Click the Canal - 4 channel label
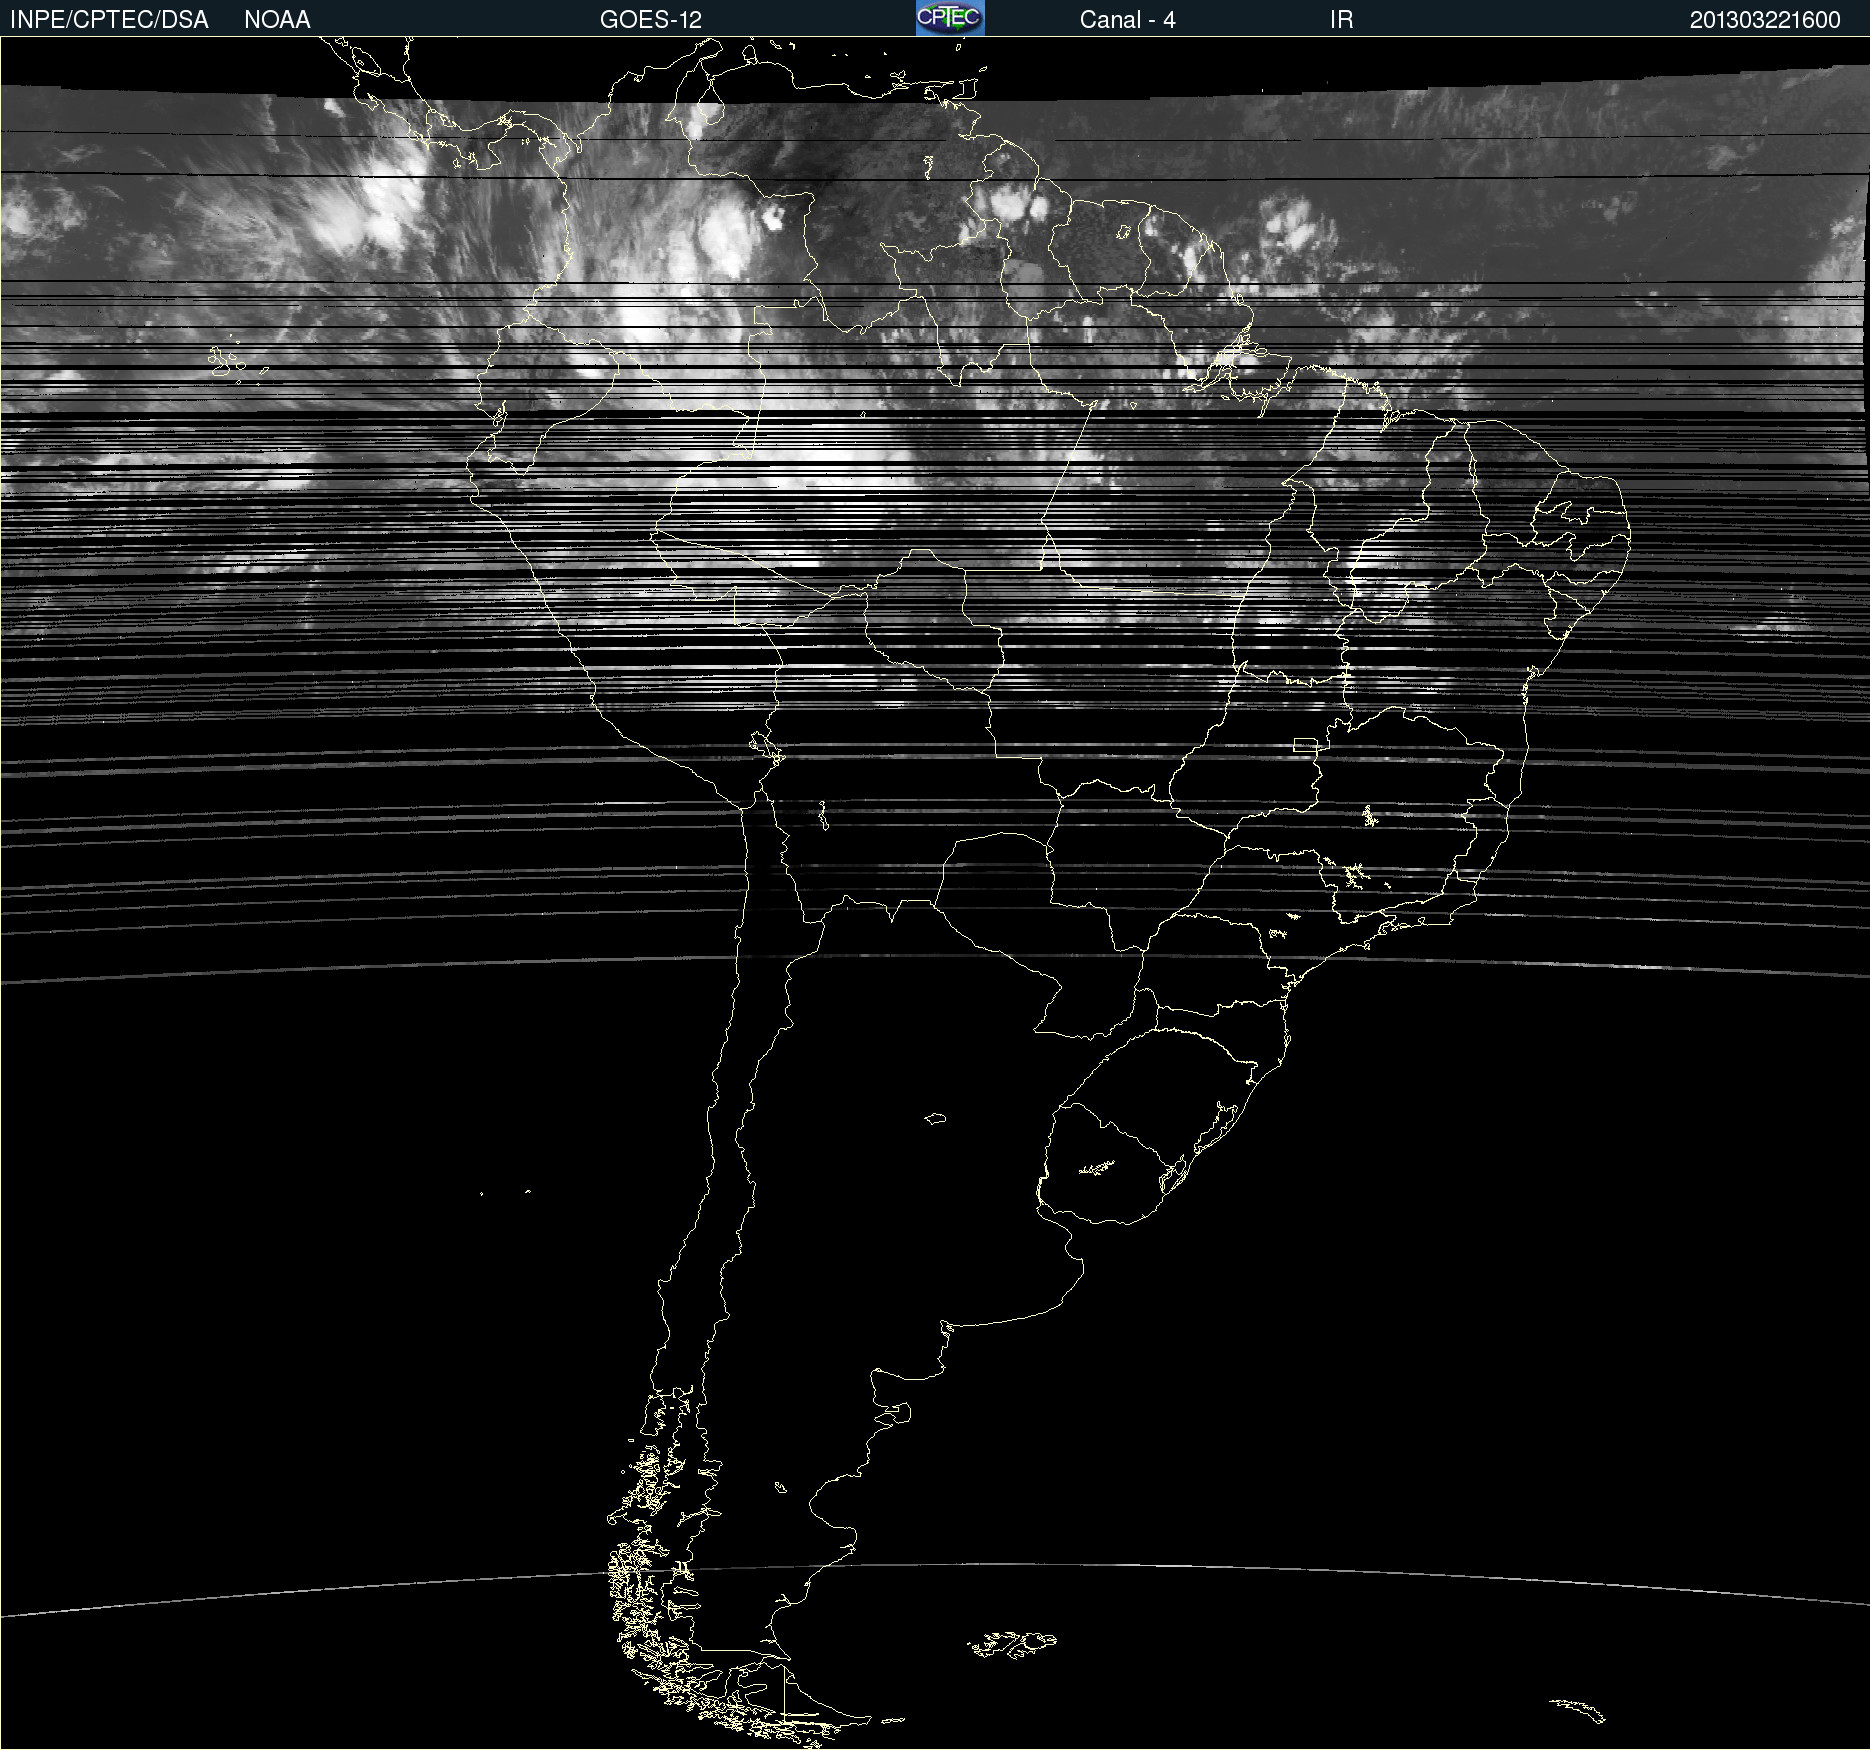Screen dimensions: 1870x1750 click(x=1127, y=20)
